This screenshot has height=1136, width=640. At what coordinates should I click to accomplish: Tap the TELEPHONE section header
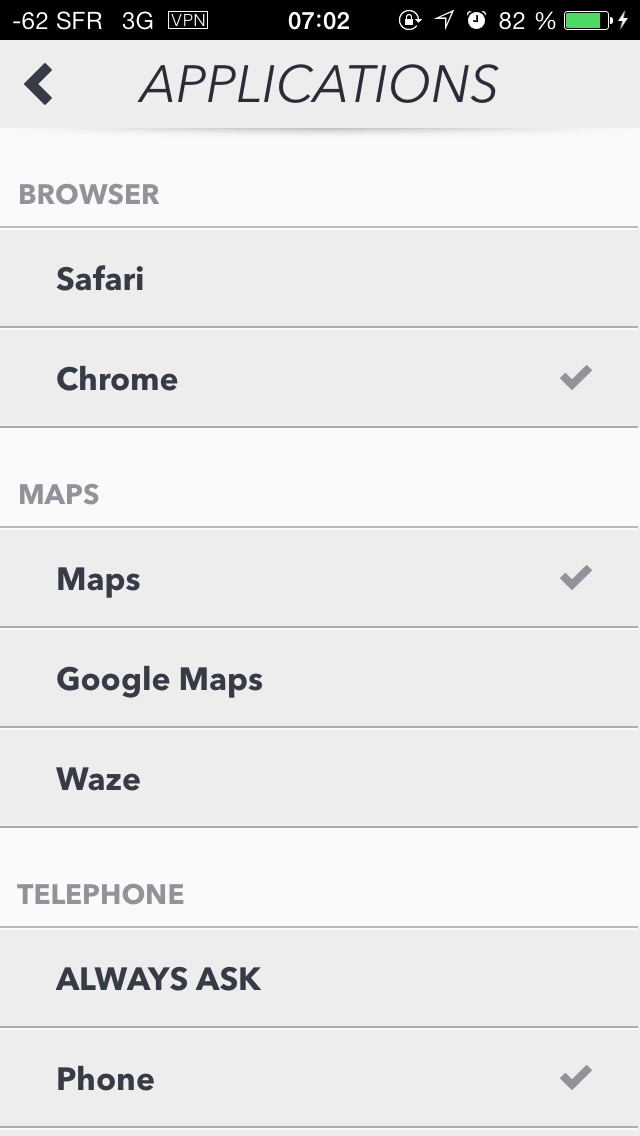101,894
